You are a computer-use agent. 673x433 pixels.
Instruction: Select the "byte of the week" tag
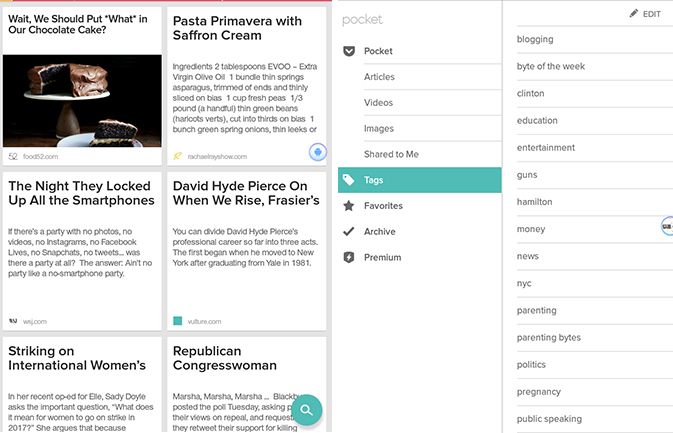(x=551, y=67)
